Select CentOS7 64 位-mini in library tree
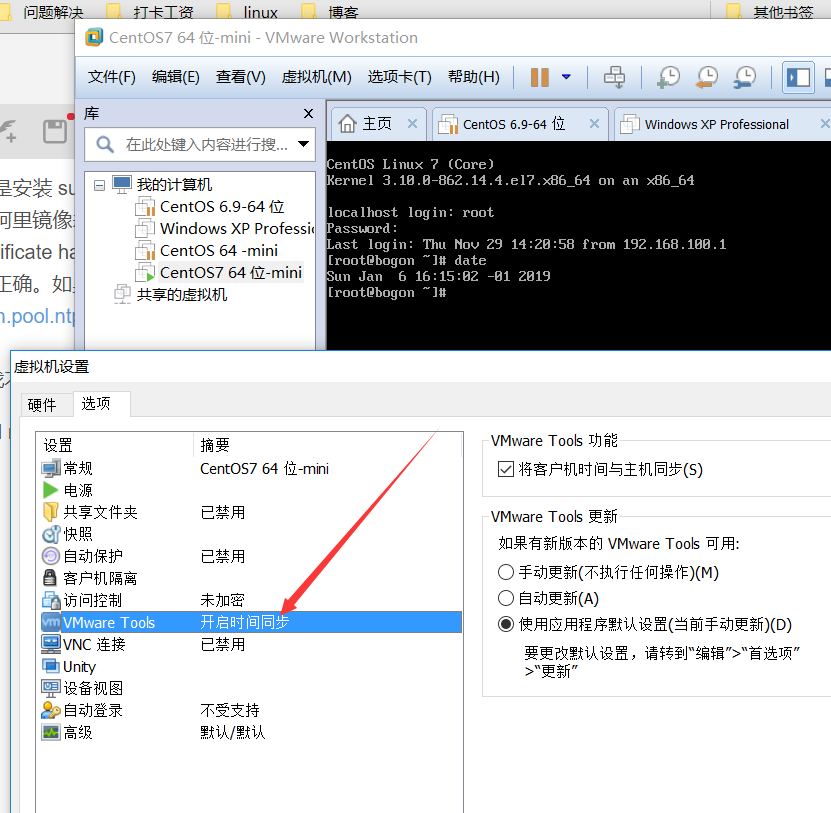The image size is (831, 813). point(219,272)
